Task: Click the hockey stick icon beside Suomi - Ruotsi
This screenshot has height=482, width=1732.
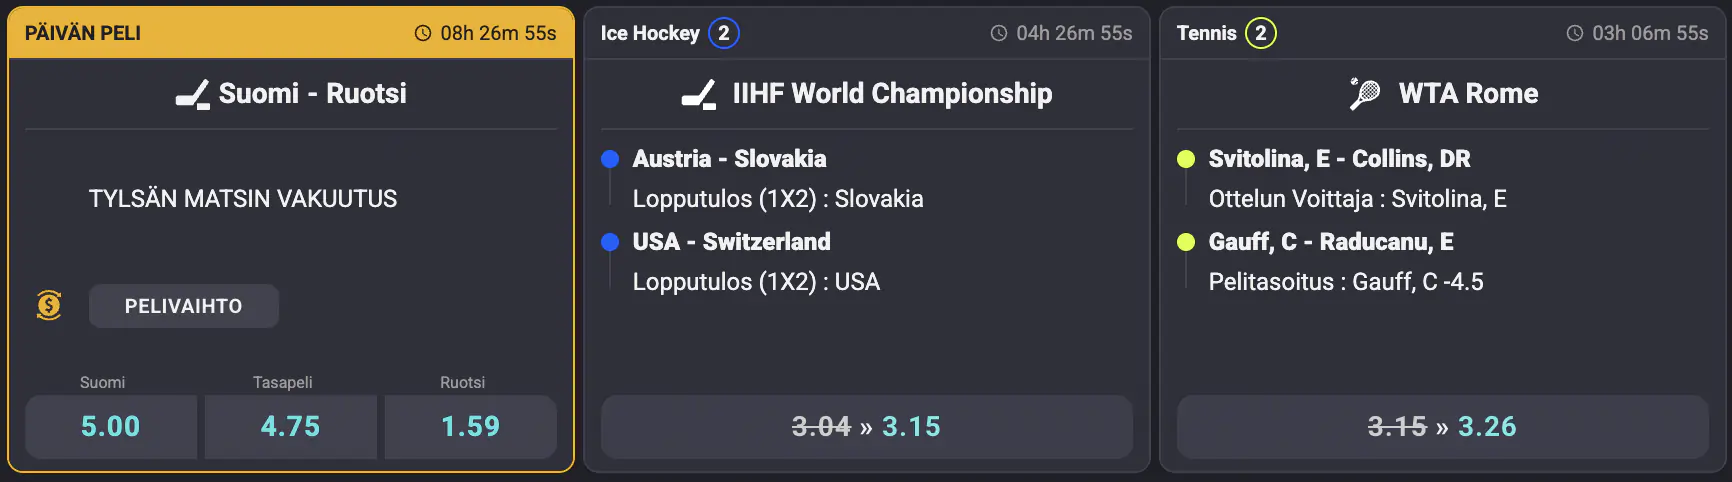Action: (x=193, y=94)
